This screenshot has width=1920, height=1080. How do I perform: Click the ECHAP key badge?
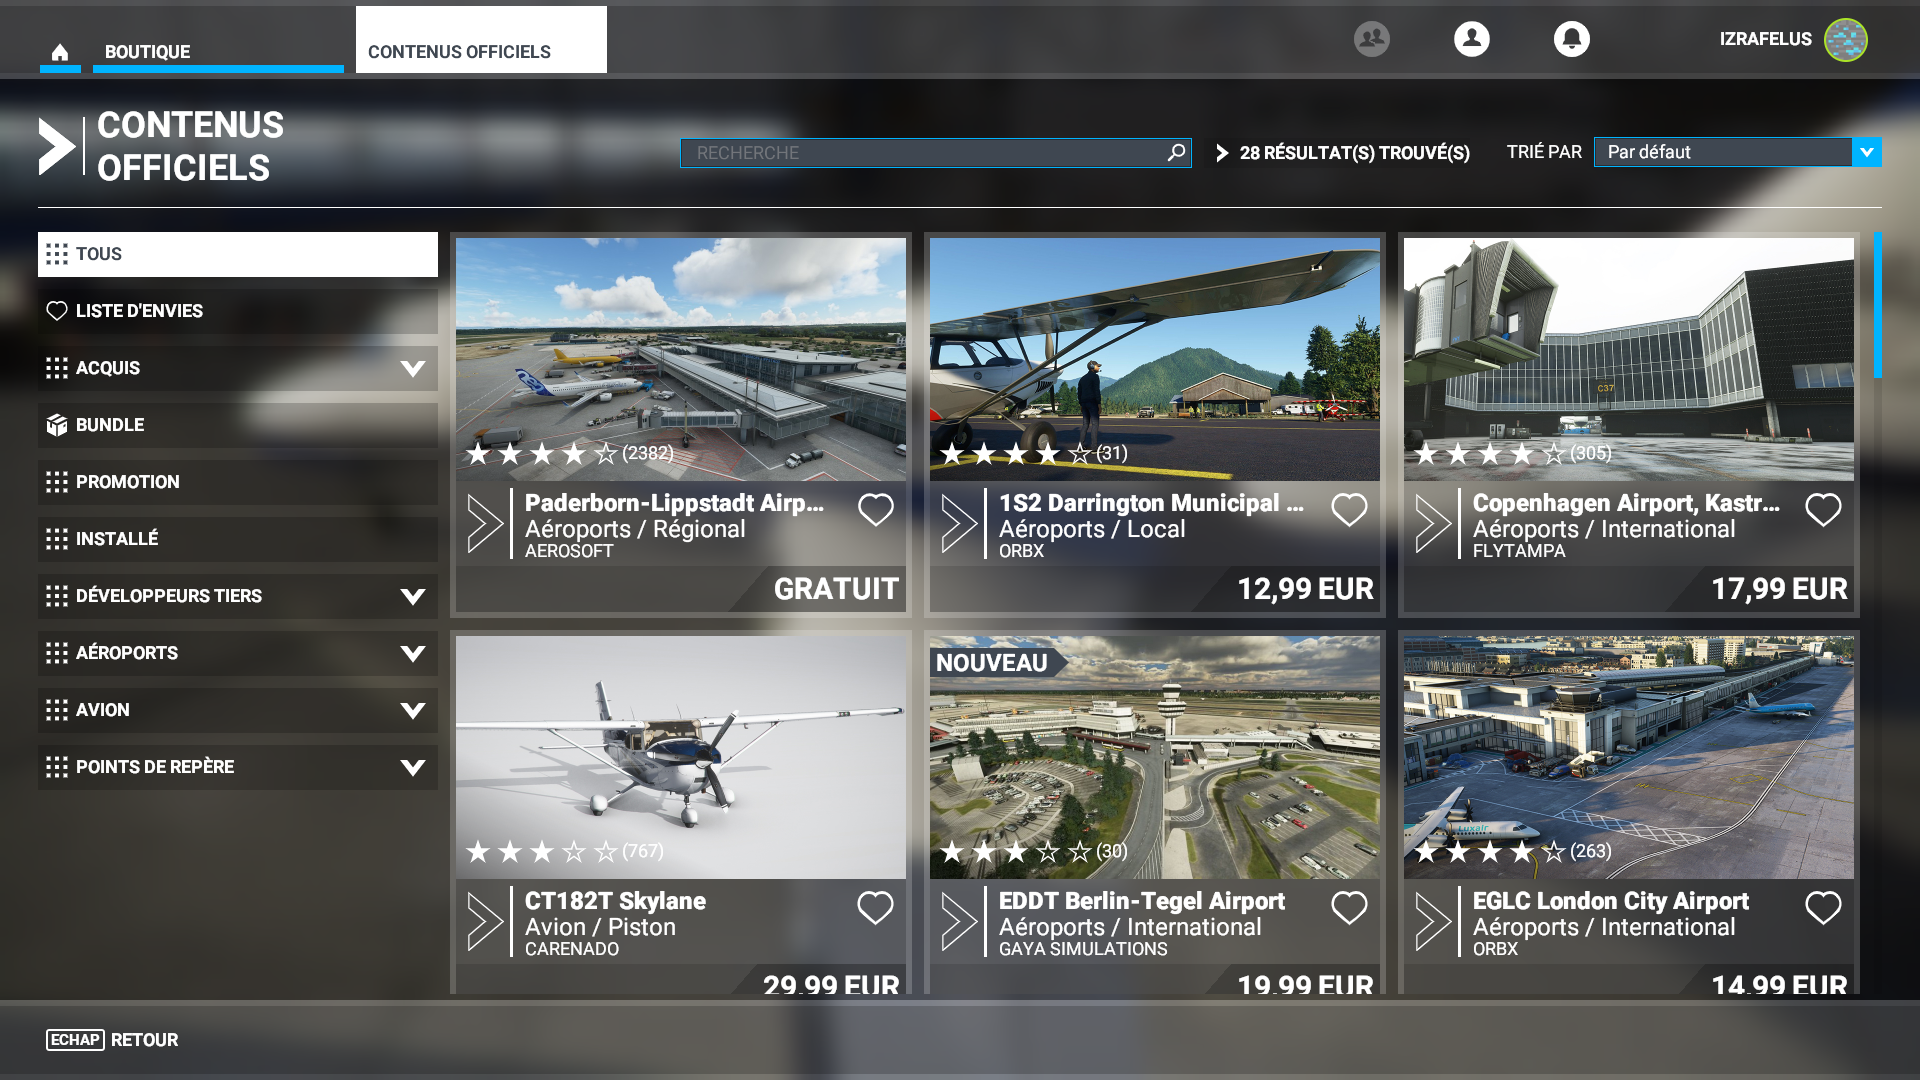click(x=74, y=1040)
